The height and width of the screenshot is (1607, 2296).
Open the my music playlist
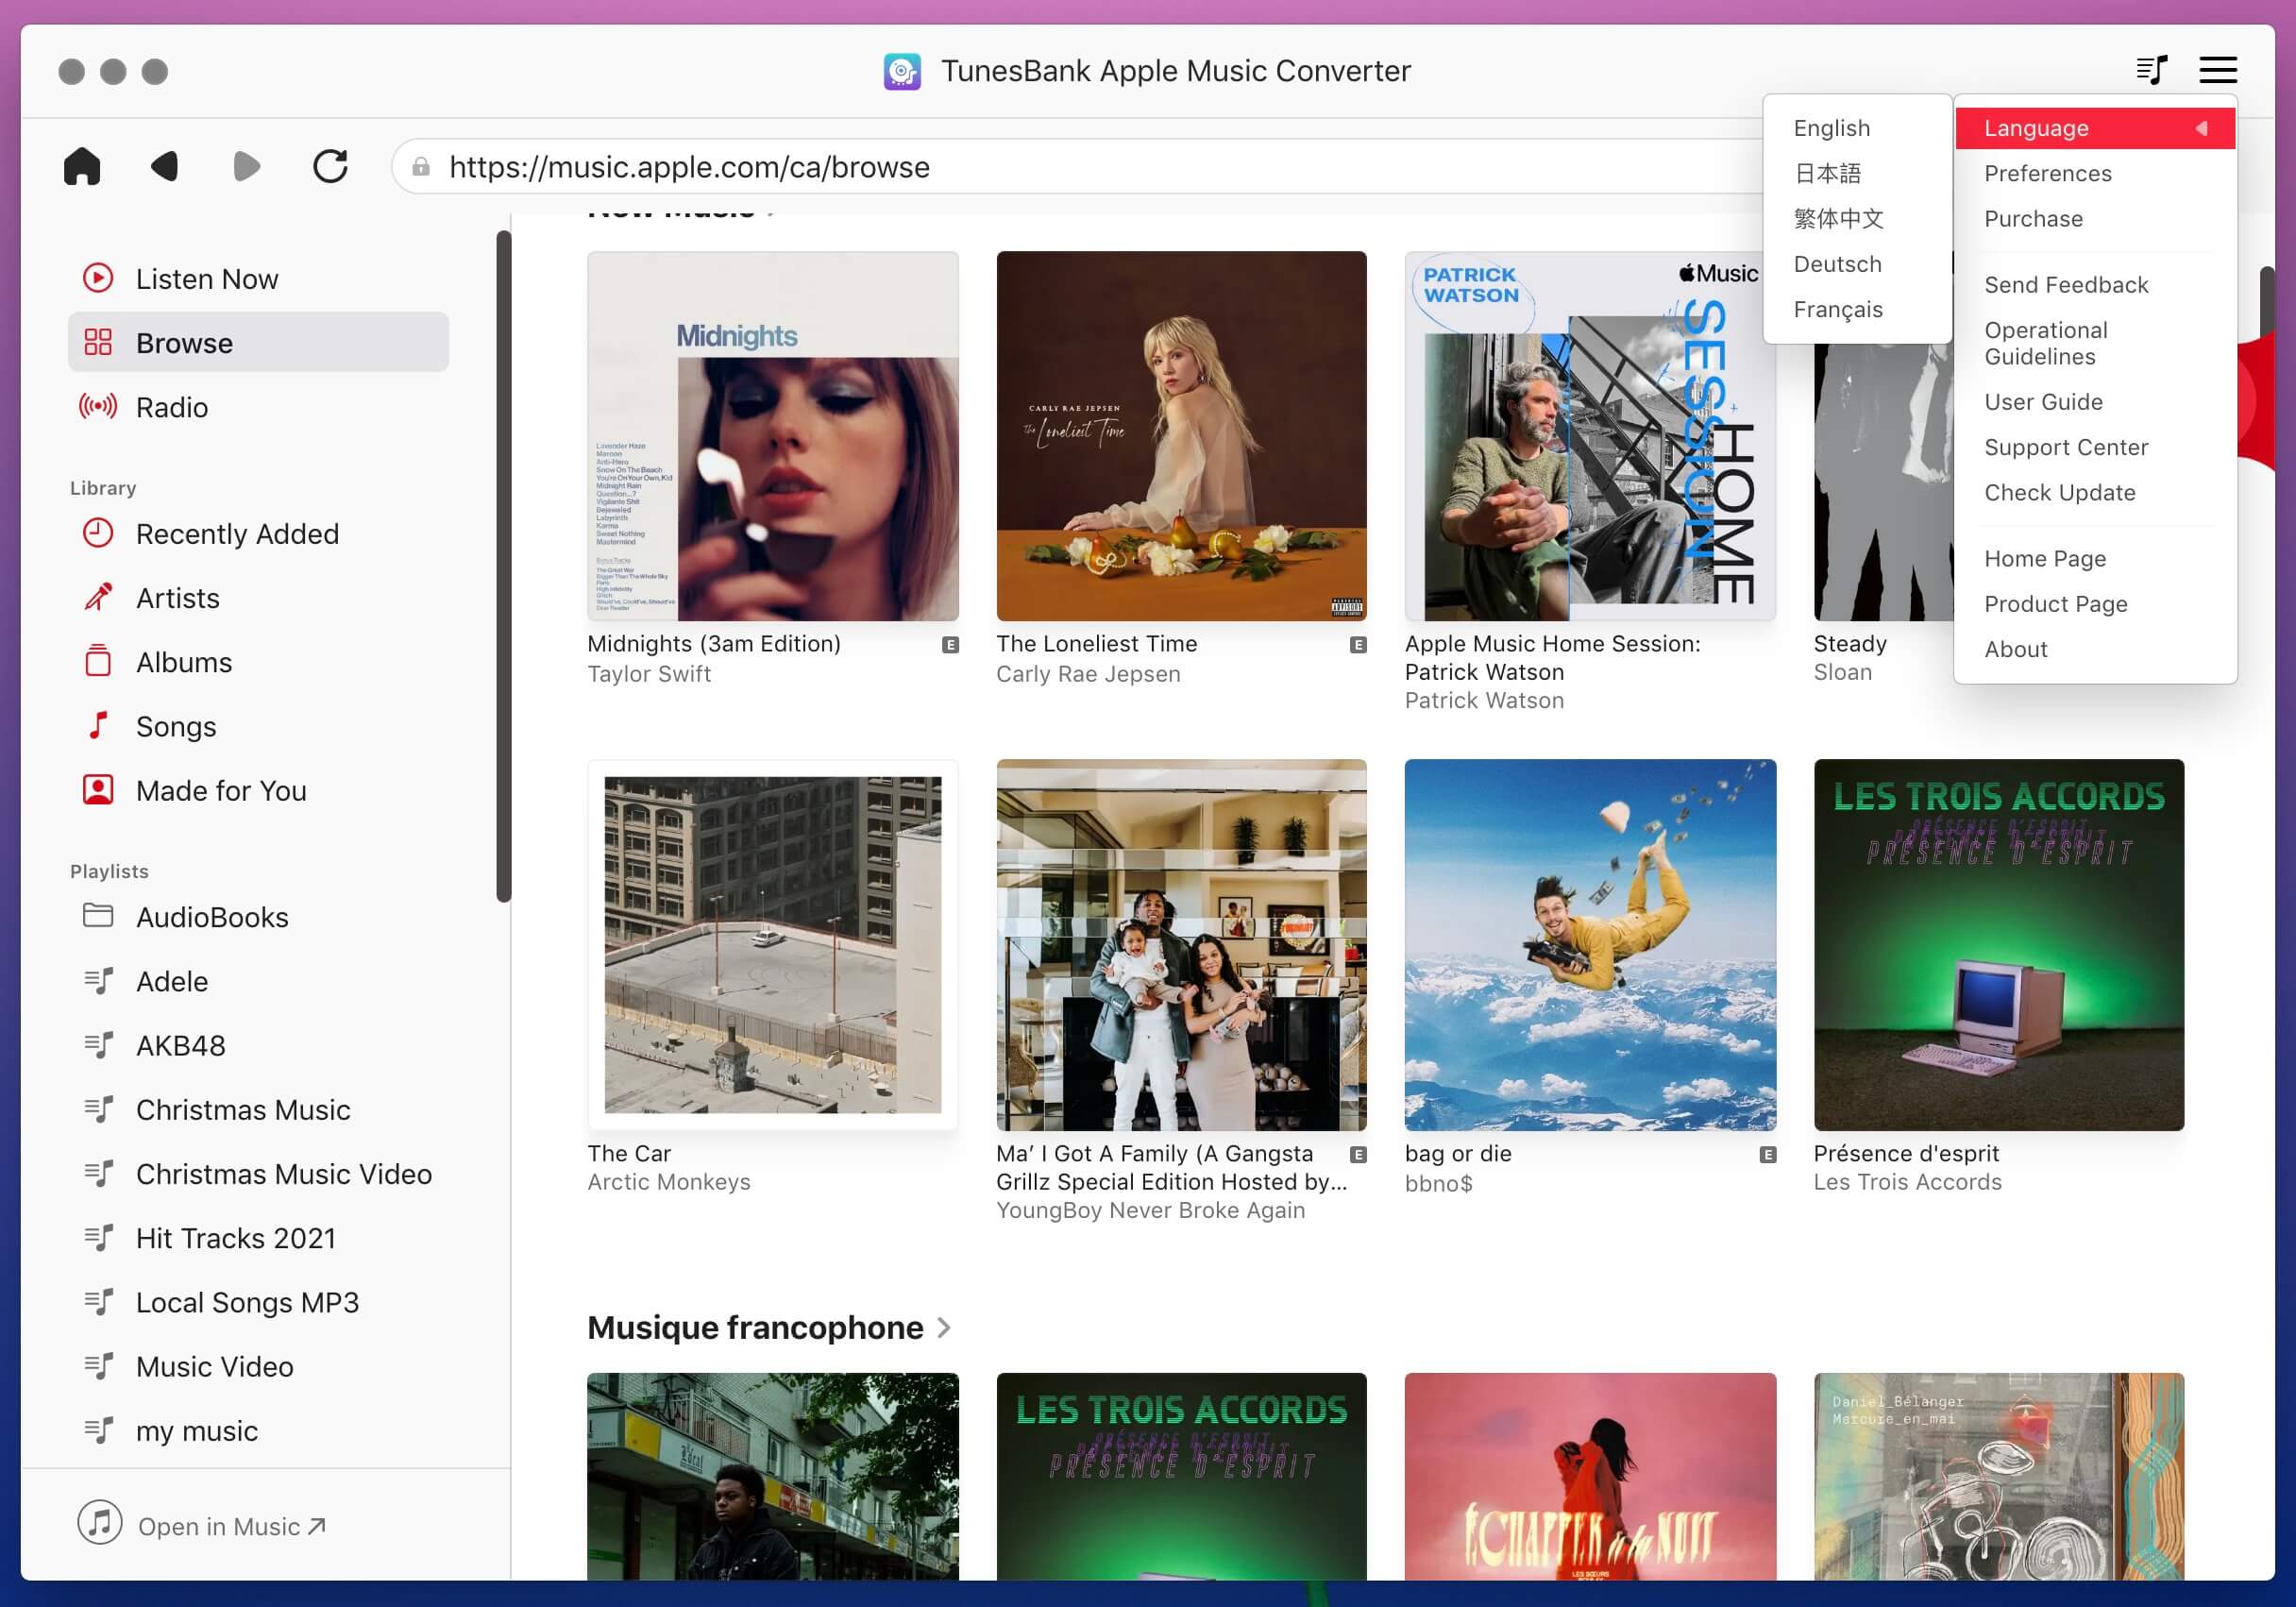click(x=258, y=1431)
